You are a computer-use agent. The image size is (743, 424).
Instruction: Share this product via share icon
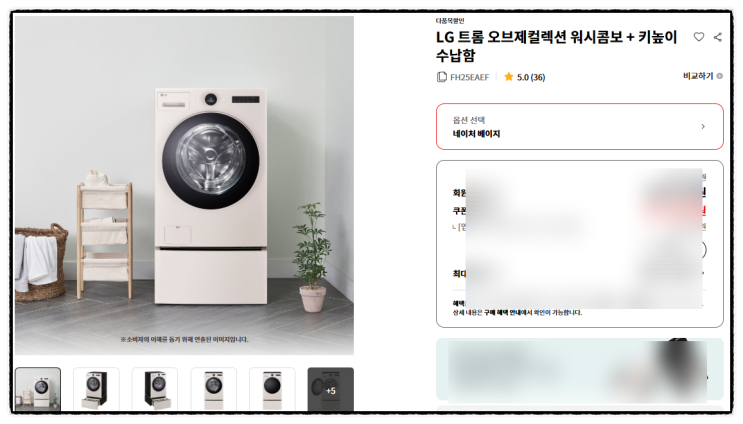[x=718, y=37]
